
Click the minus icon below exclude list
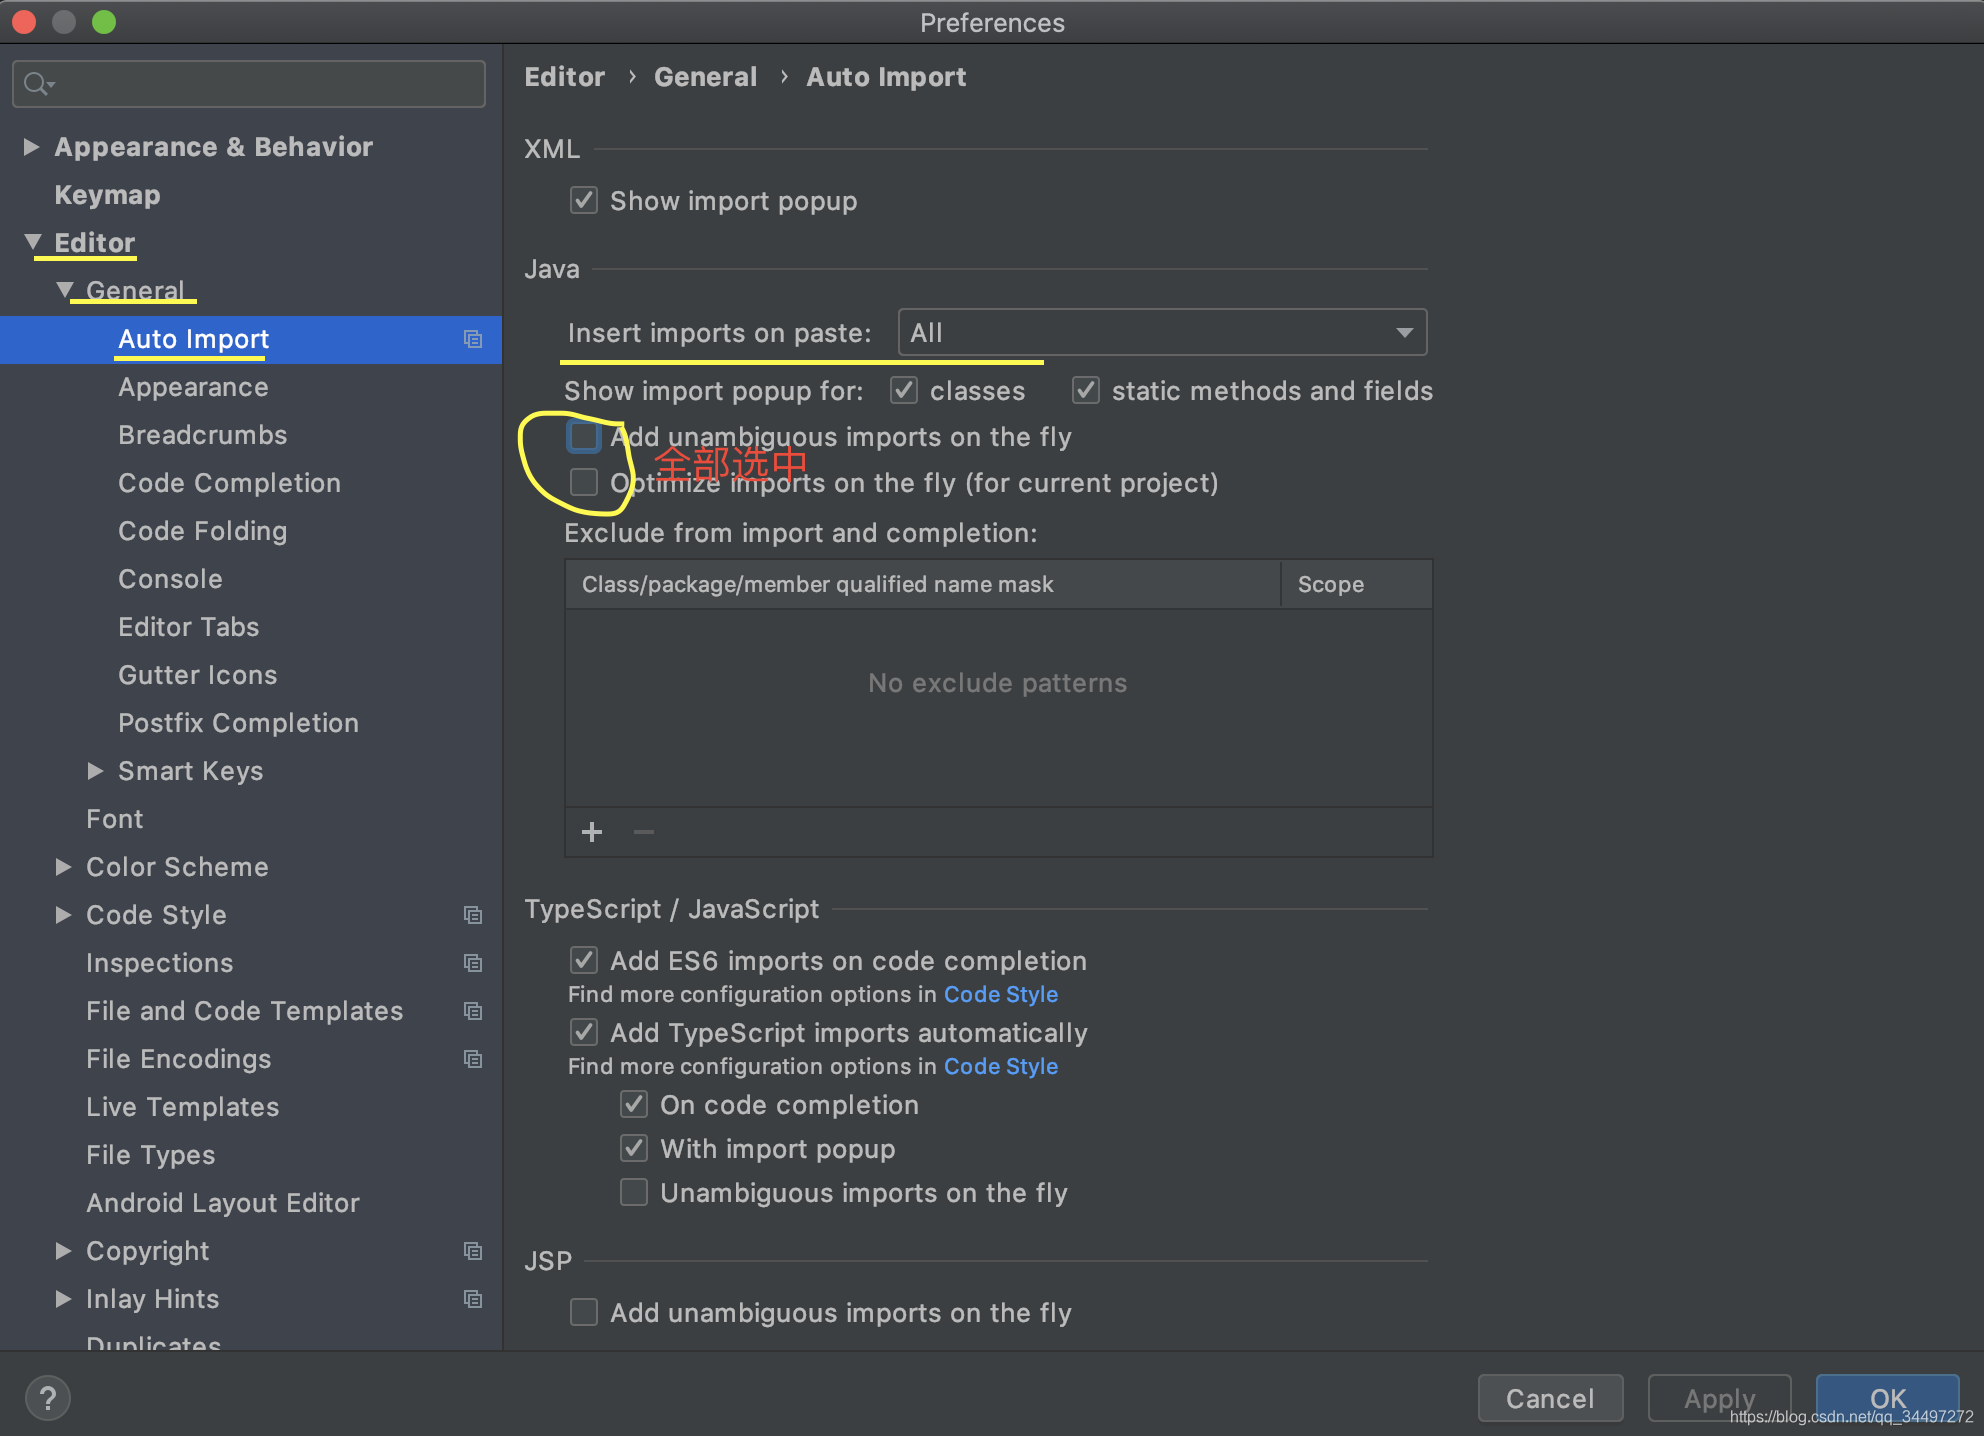[644, 832]
